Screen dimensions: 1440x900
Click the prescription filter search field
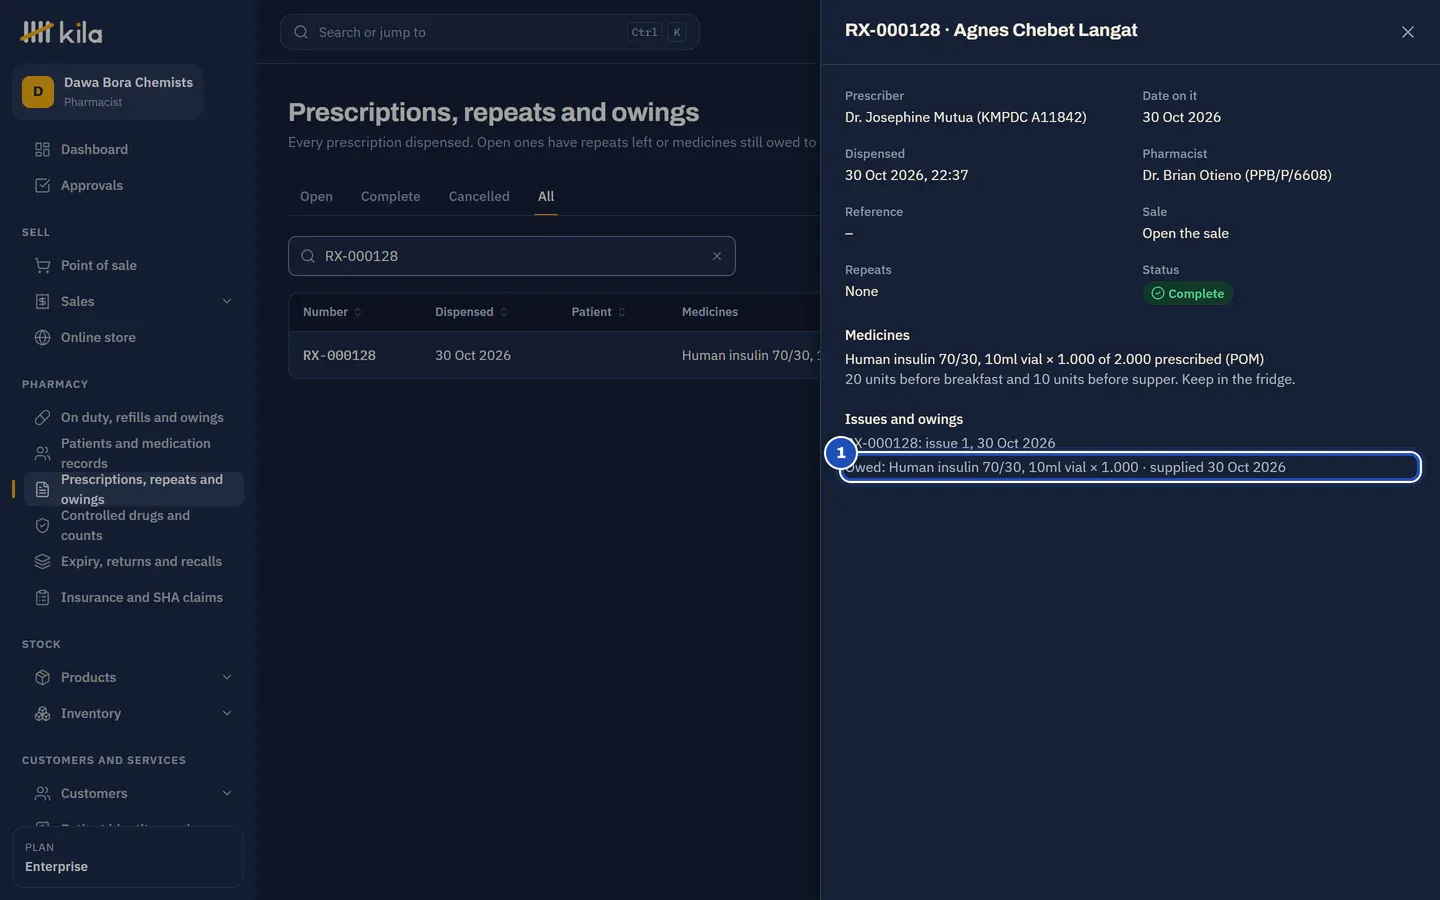click(512, 256)
